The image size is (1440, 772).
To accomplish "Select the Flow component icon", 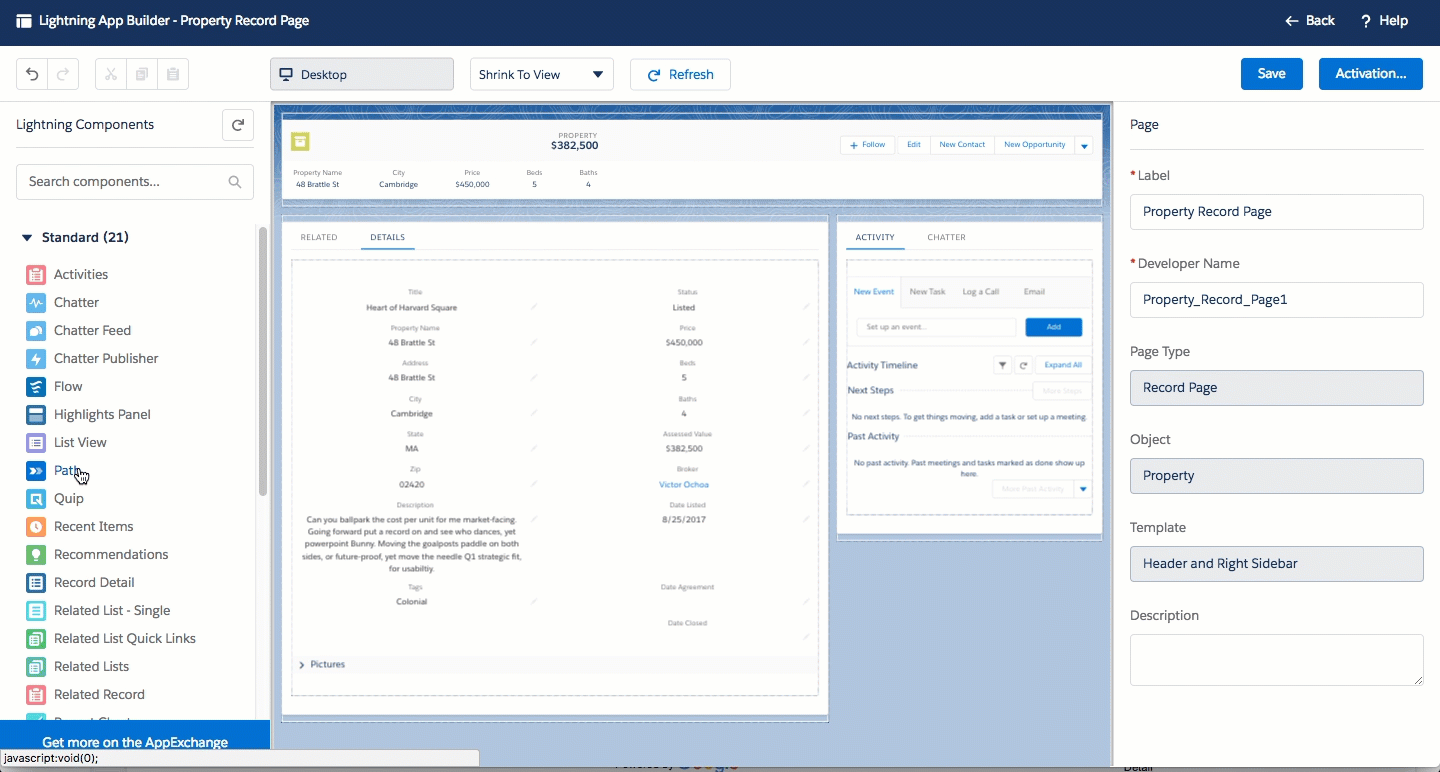I will pos(36,386).
